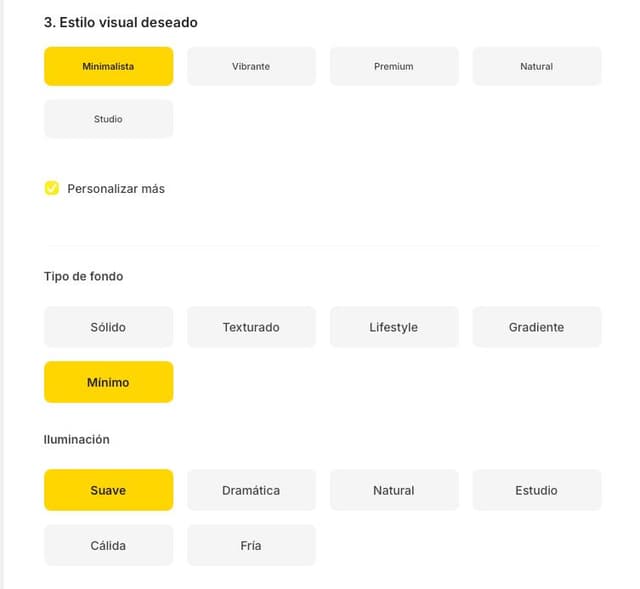Choose Mínimo background type

(x=108, y=382)
